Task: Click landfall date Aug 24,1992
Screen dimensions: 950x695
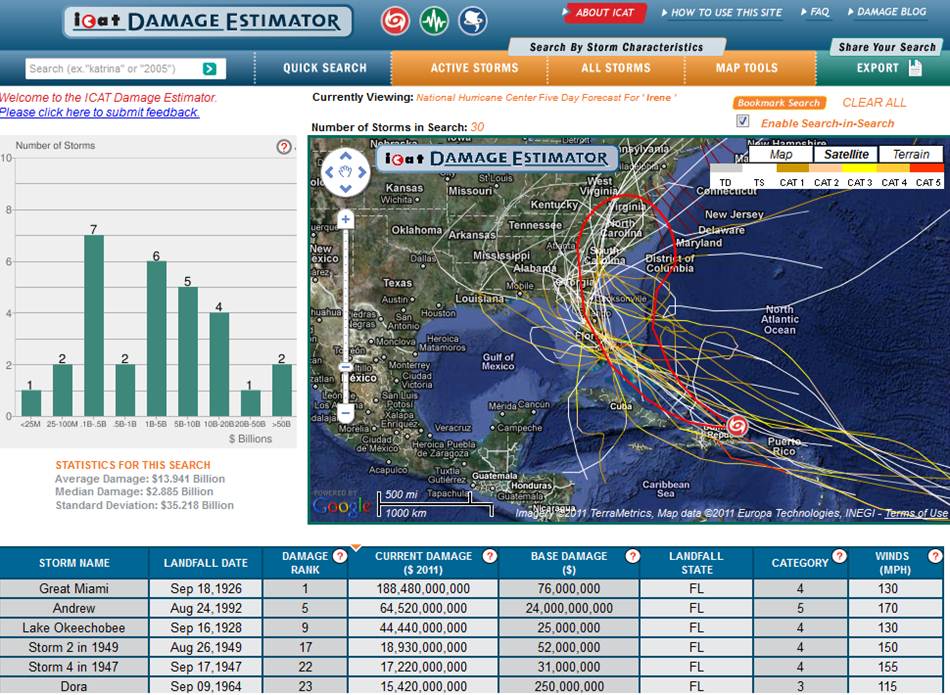Action: pos(206,608)
